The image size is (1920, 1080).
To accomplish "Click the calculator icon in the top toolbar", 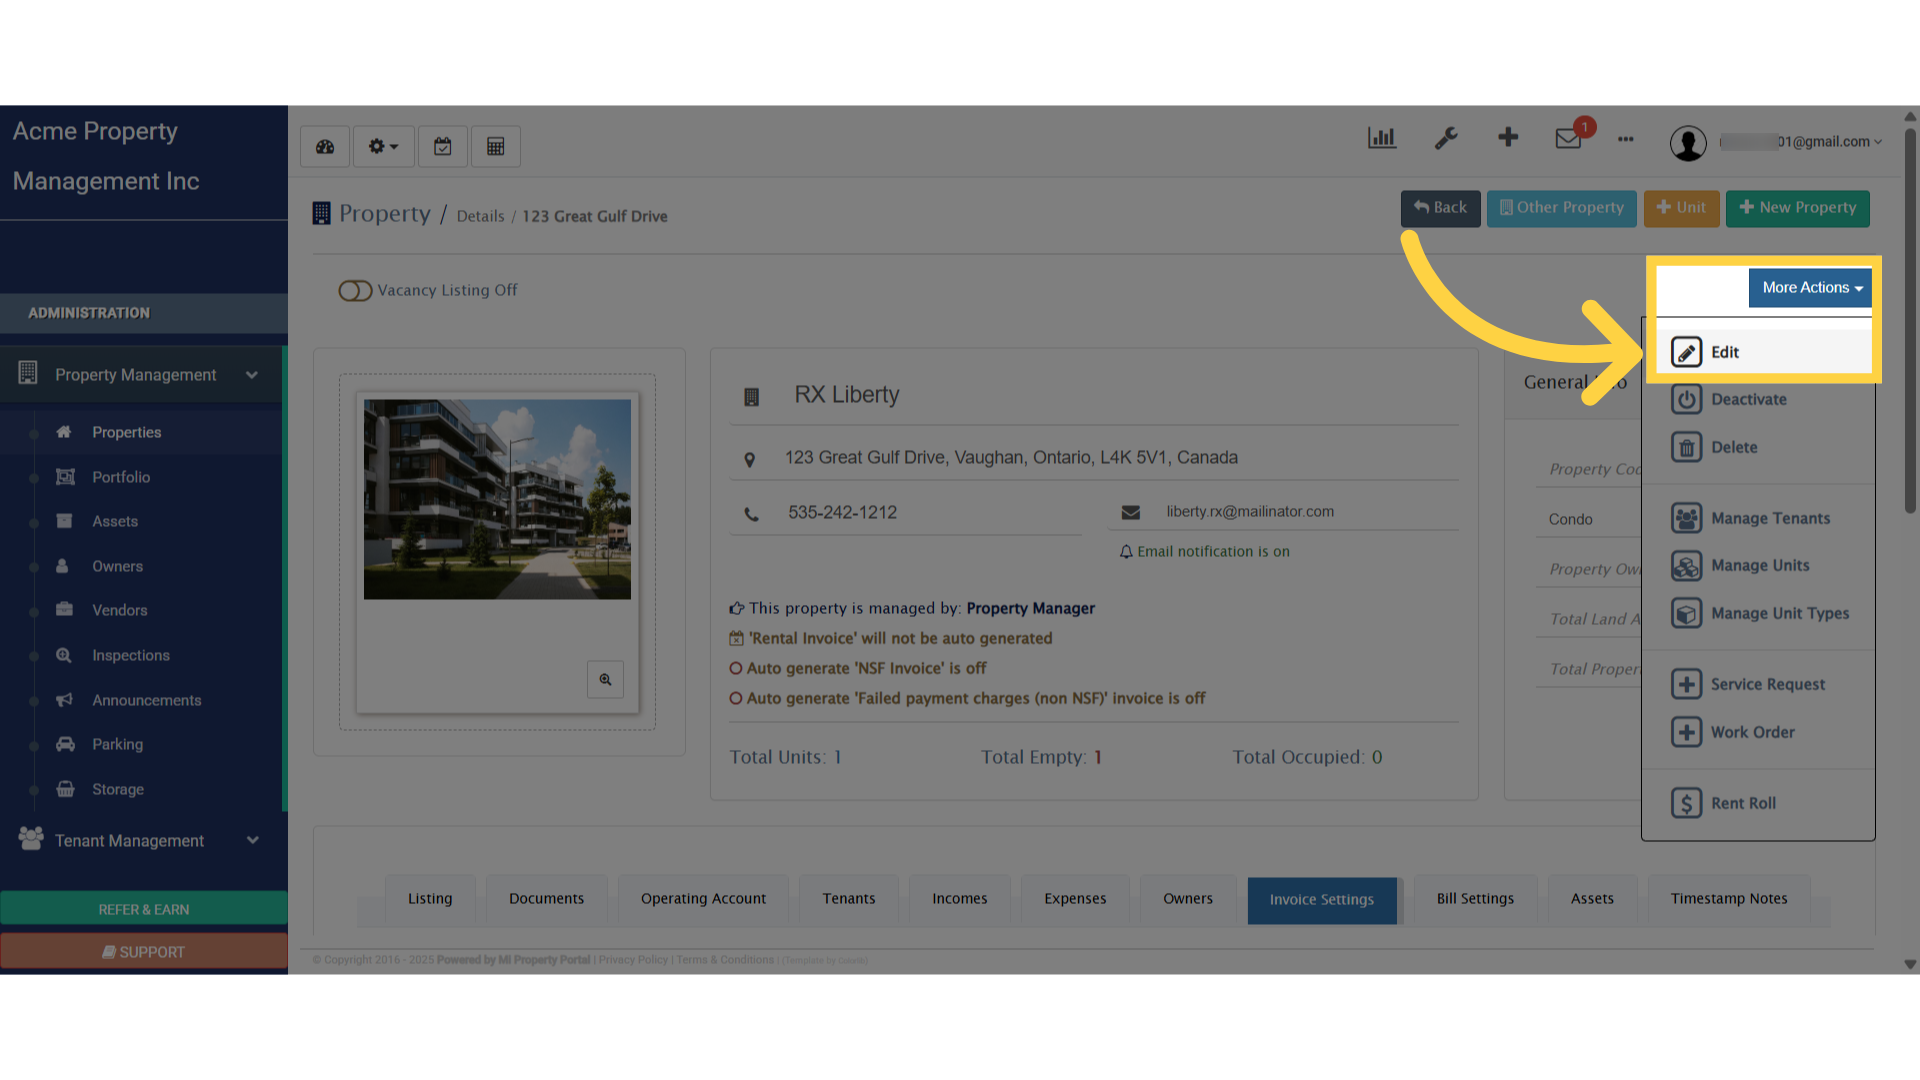I will (496, 146).
